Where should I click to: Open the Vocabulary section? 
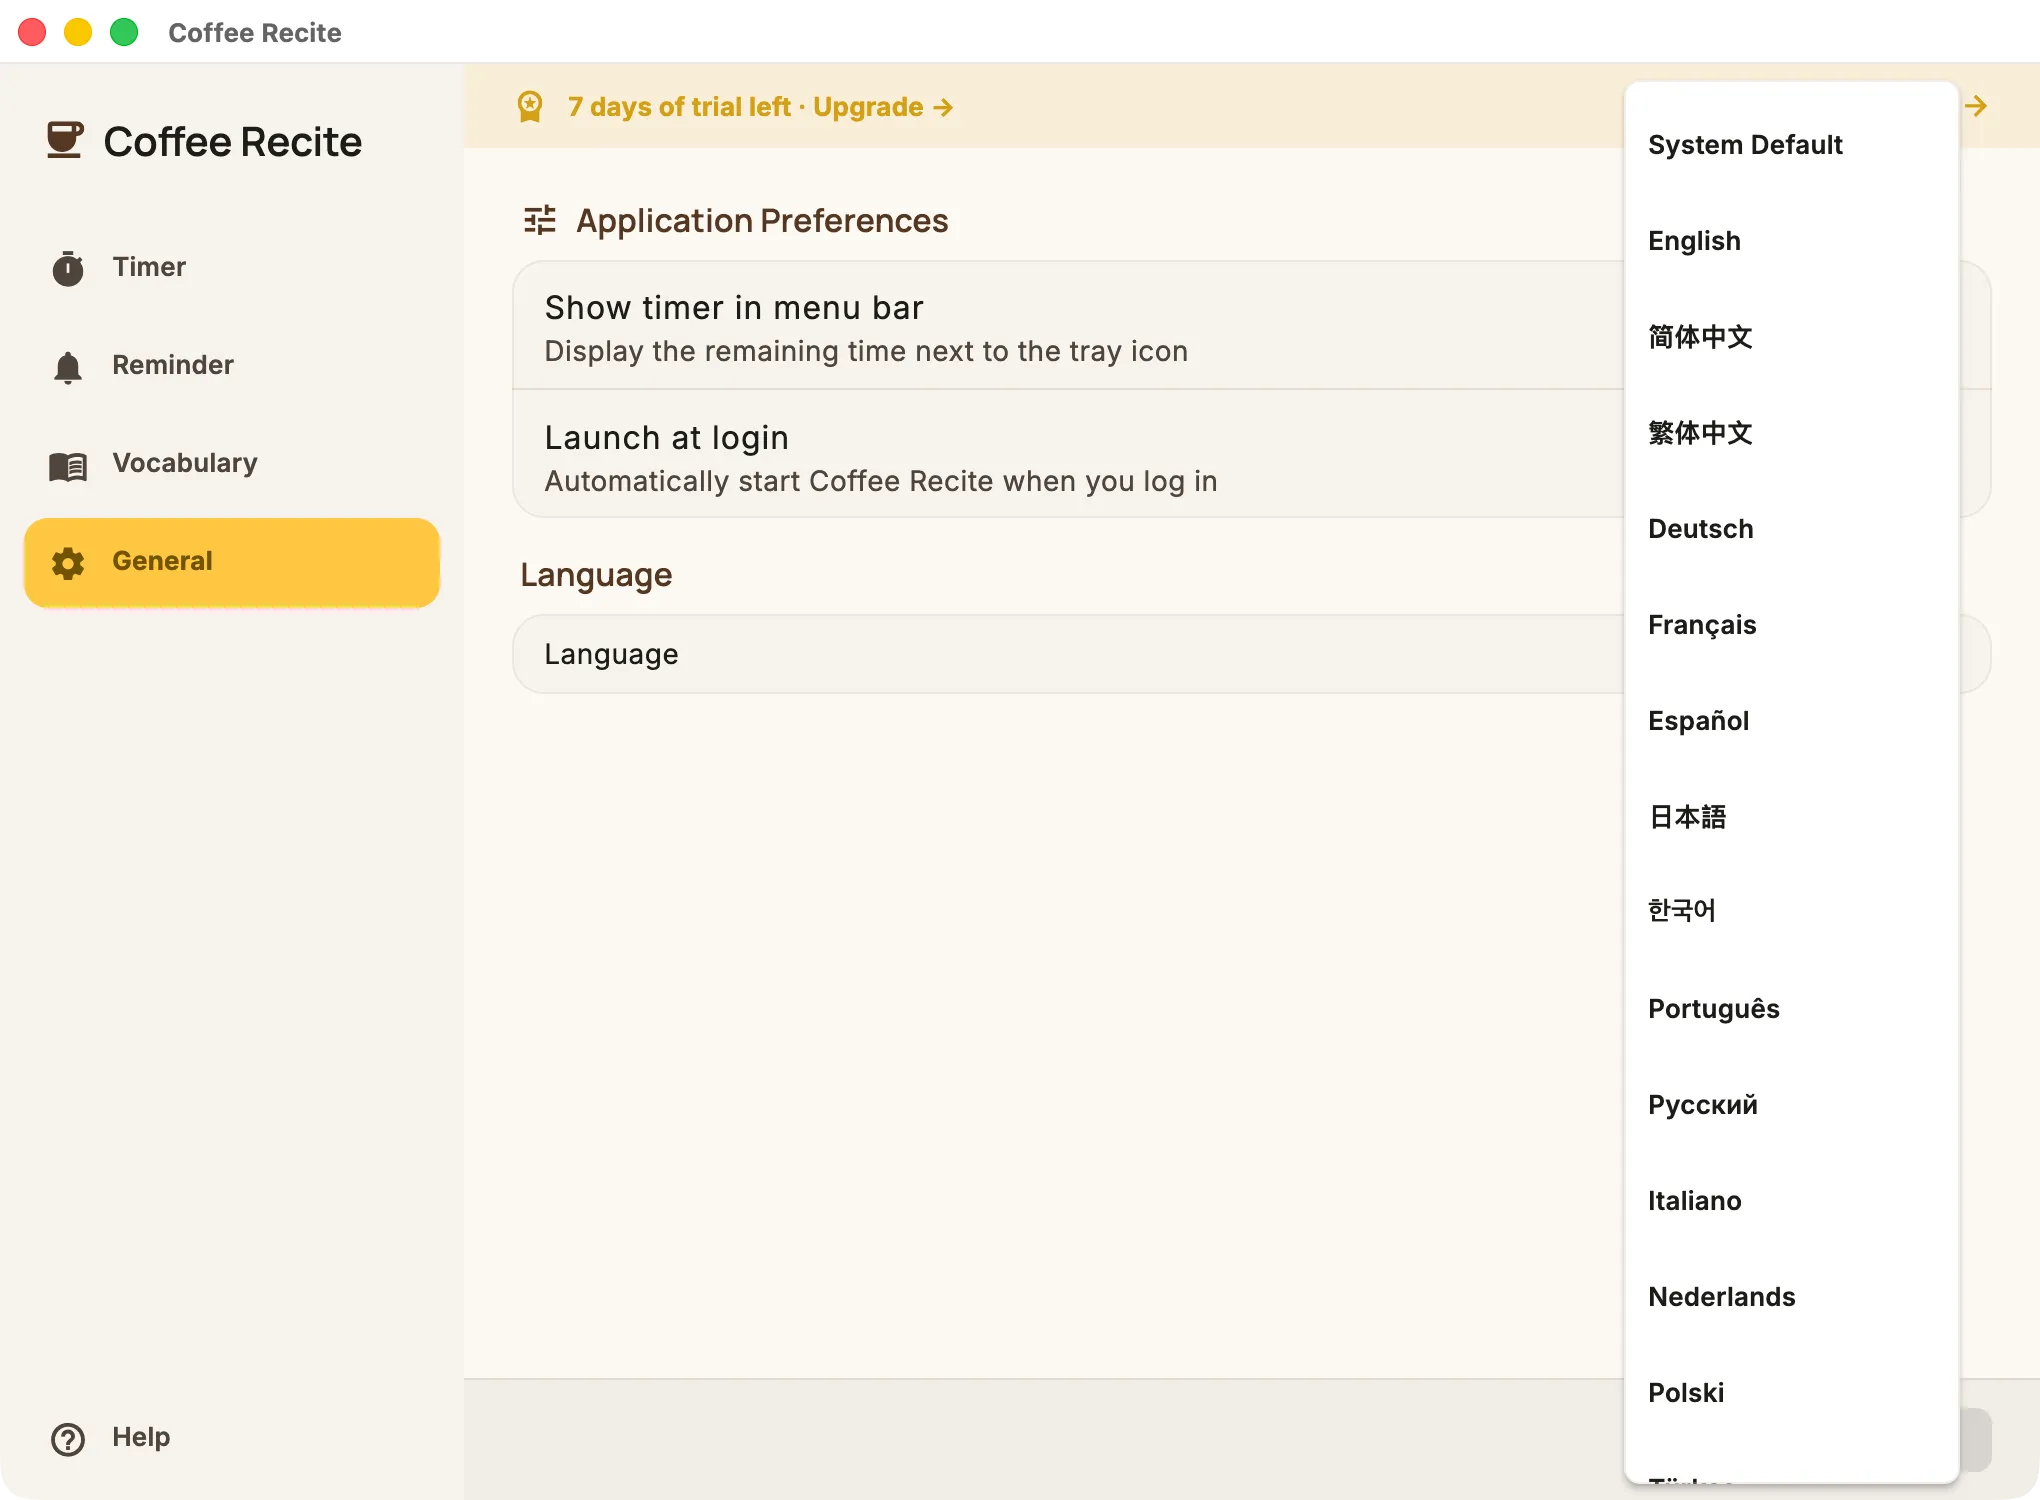232,464
